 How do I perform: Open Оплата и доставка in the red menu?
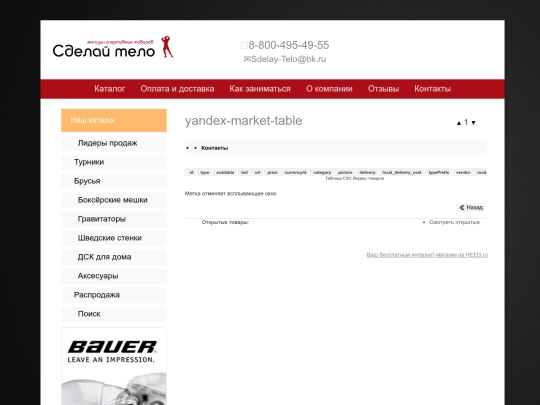177,89
